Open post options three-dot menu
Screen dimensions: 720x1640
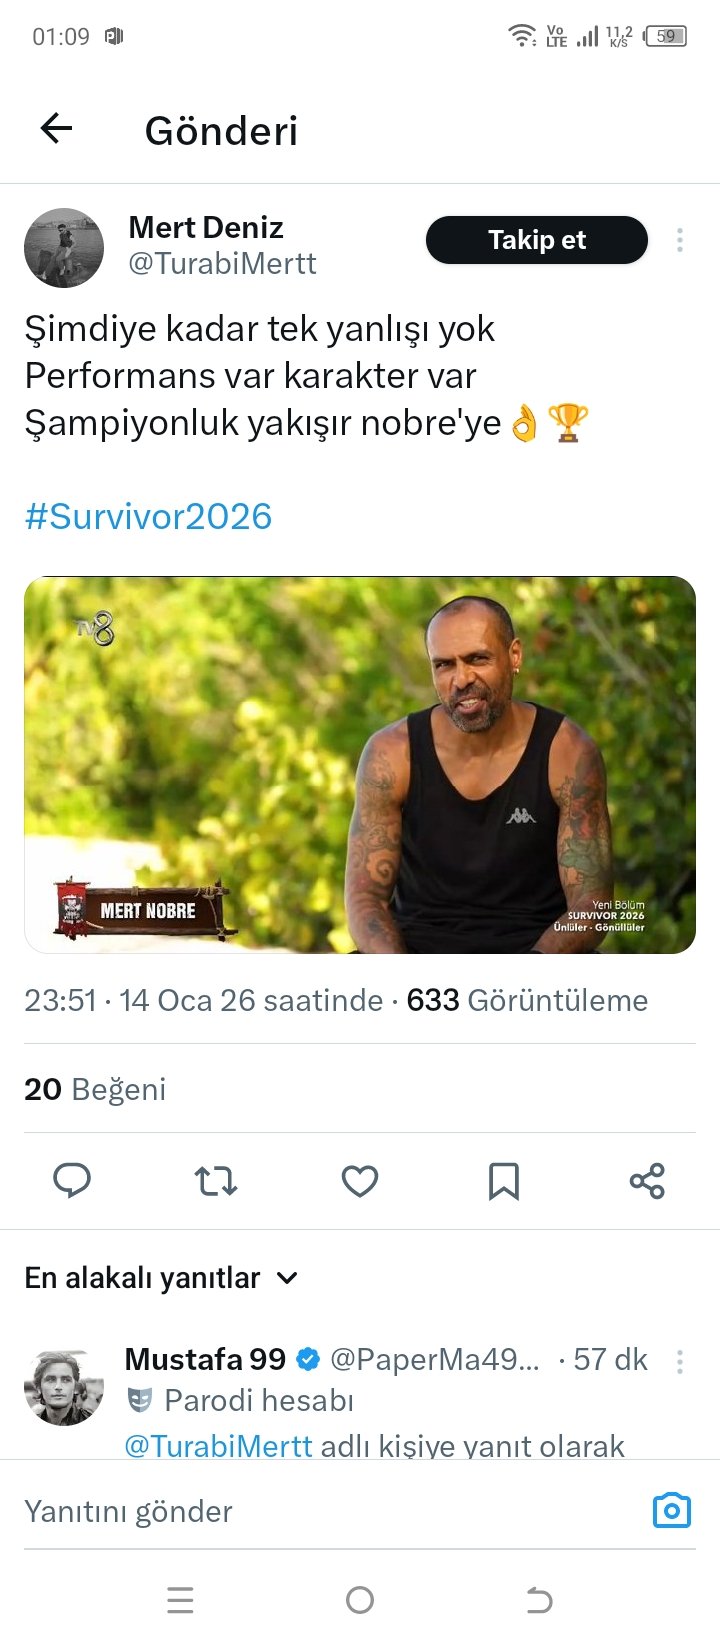(680, 240)
